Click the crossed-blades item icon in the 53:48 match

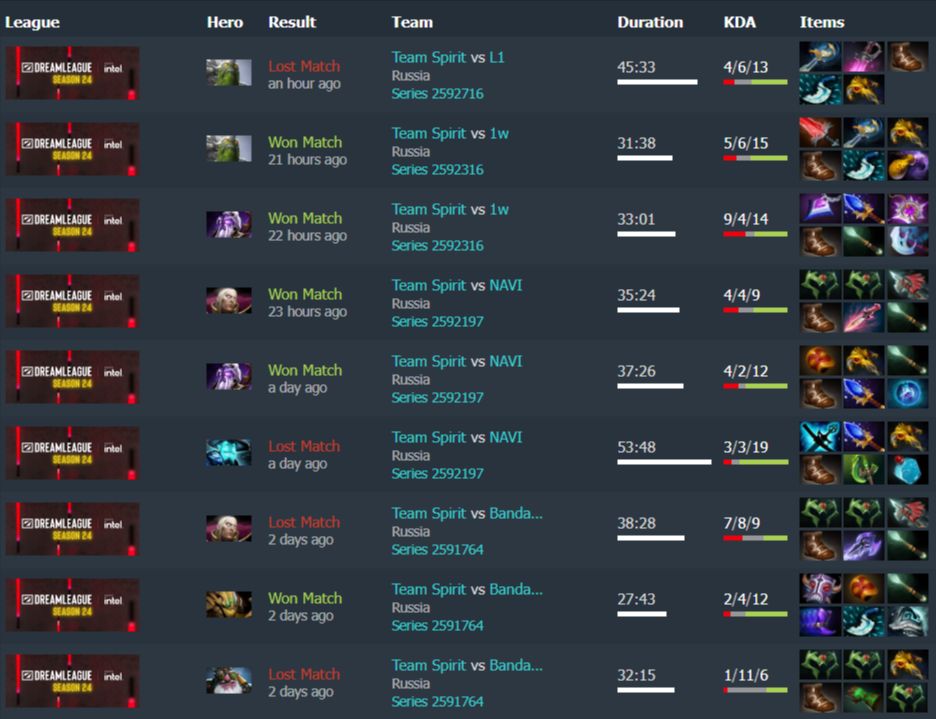pos(820,437)
